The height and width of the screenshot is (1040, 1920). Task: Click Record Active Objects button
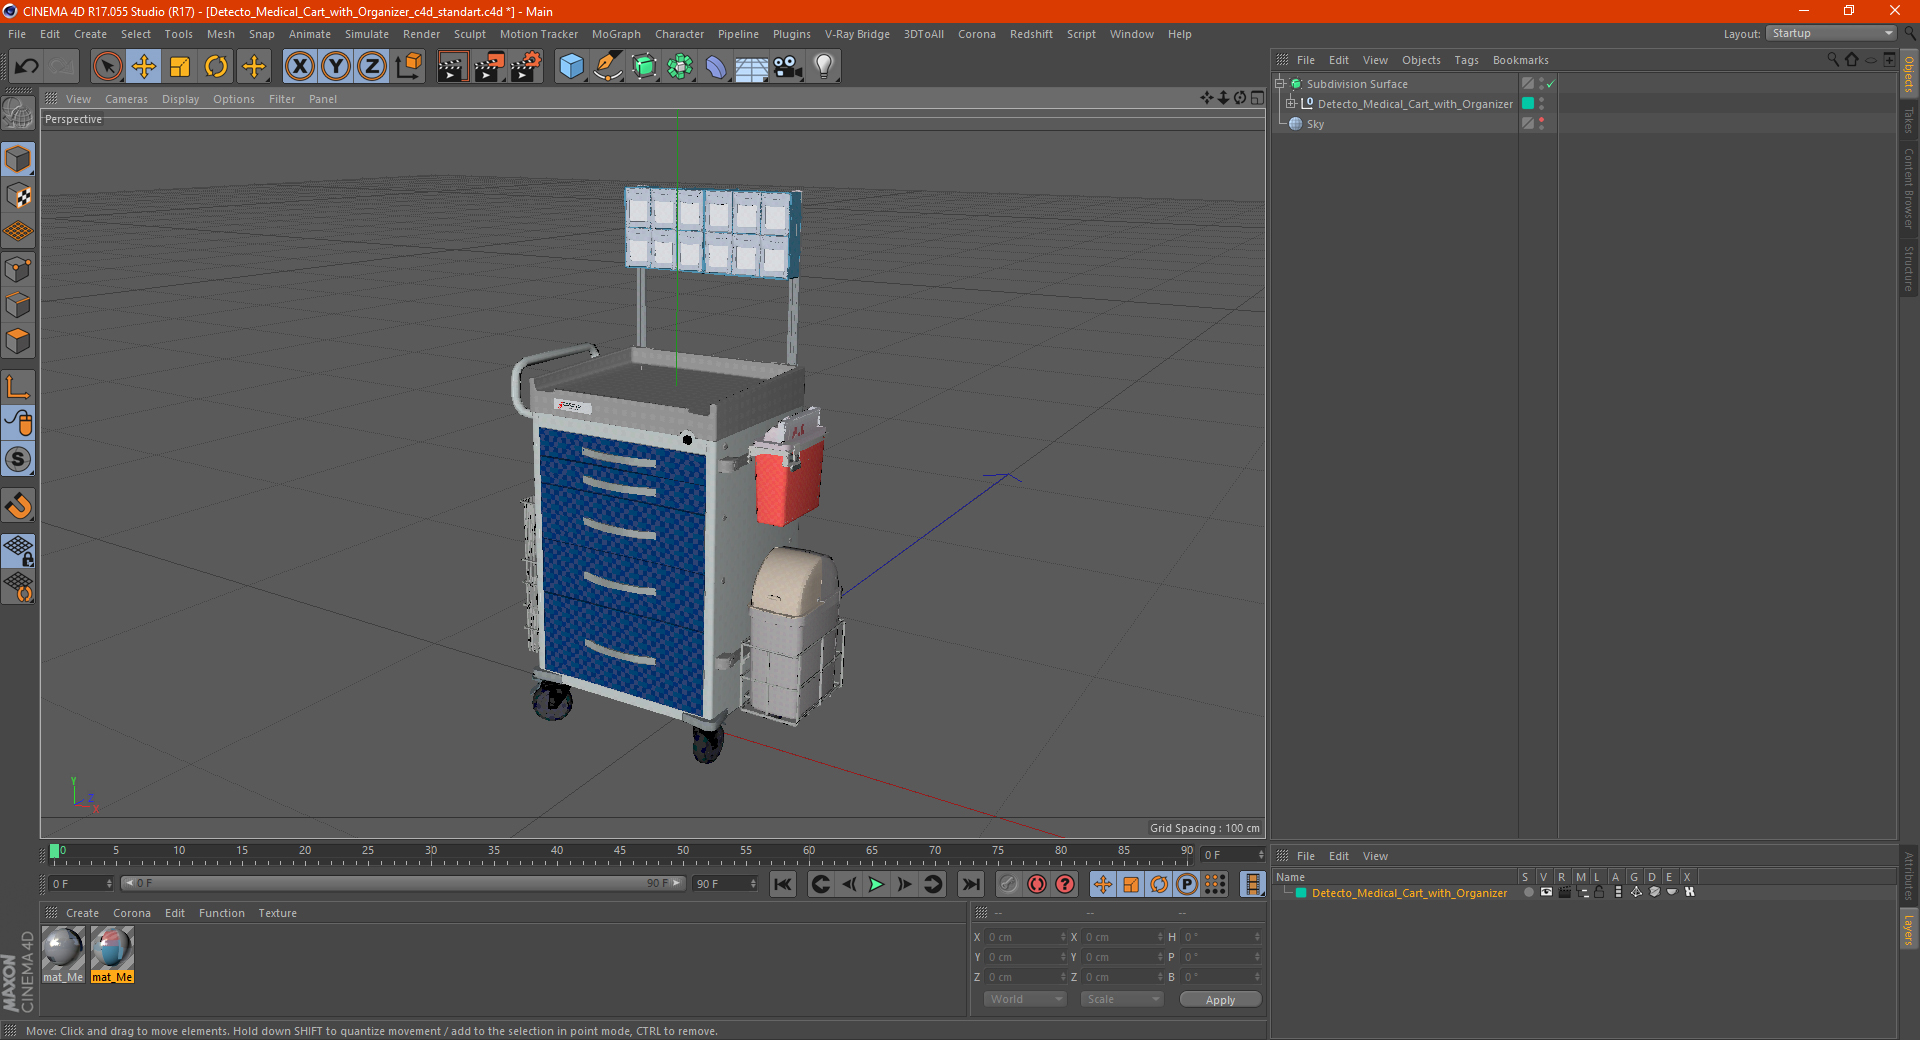(x=1009, y=884)
